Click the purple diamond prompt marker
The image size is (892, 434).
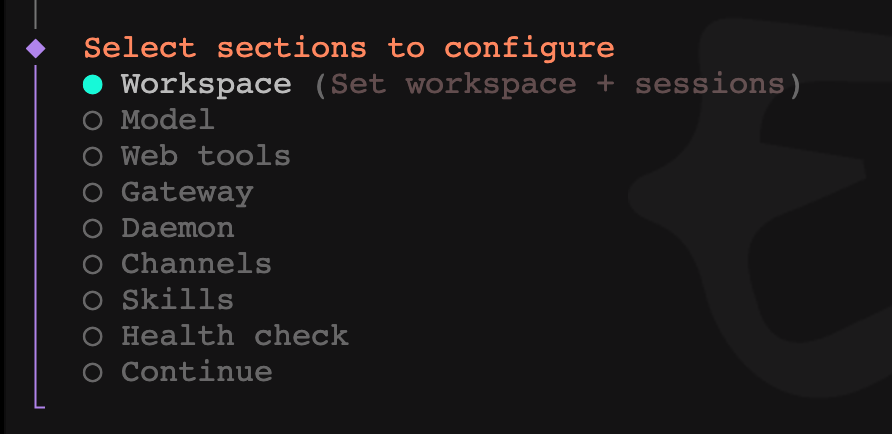pos(36,48)
